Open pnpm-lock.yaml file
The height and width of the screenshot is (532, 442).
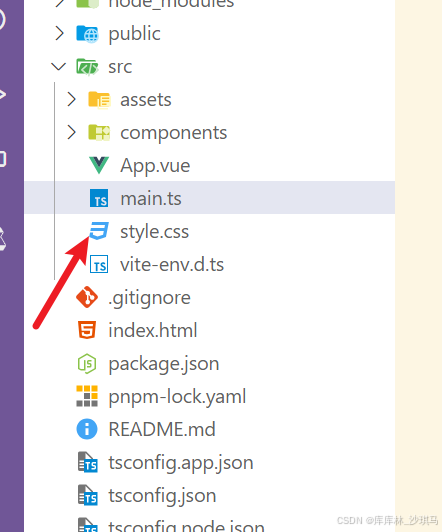[x=177, y=397]
